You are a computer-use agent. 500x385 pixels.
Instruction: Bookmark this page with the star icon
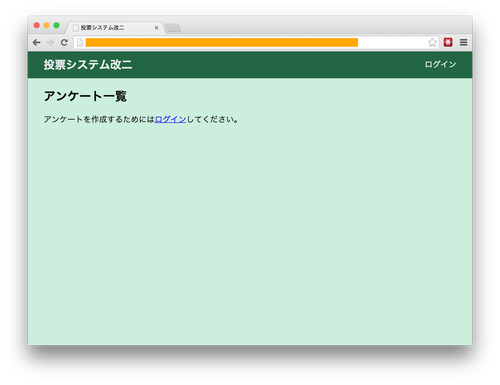point(432,42)
